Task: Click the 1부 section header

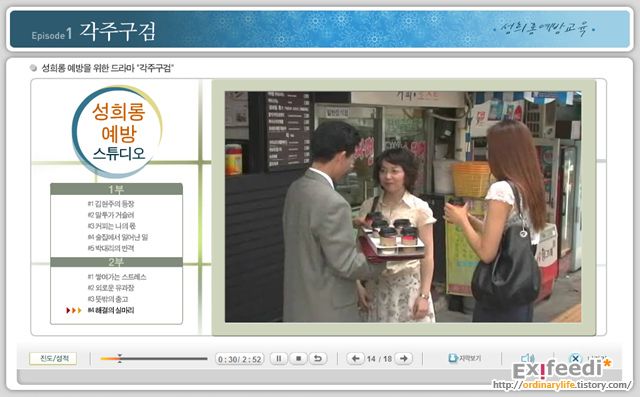Action: pos(116,189)
